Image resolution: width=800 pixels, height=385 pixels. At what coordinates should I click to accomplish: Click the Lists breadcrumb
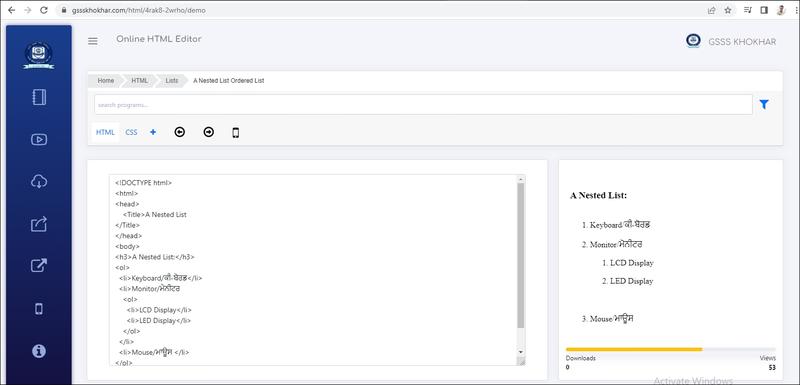point(172,81)
